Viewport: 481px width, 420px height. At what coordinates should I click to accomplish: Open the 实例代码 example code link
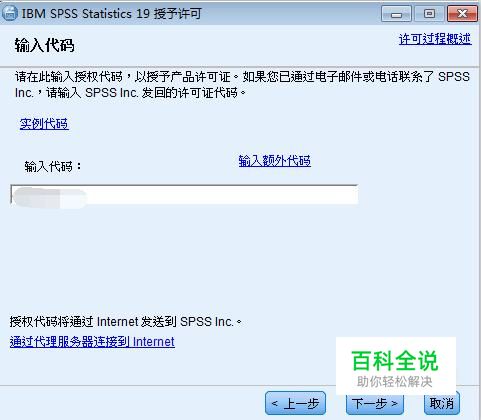(x=44, y=124)
